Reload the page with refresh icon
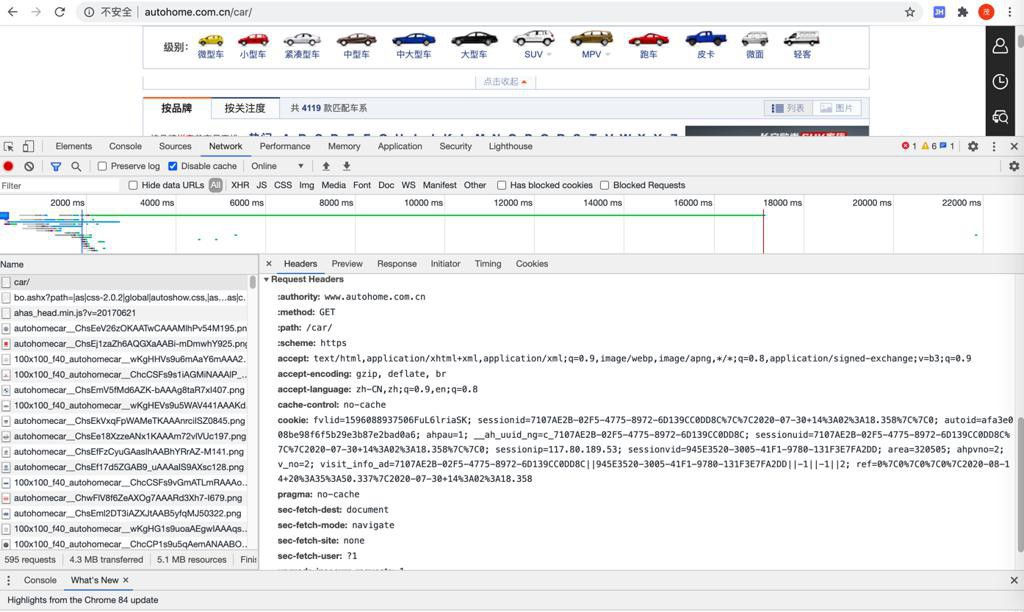The width and height of the screenshot is (1024, 612). [59, 12]
